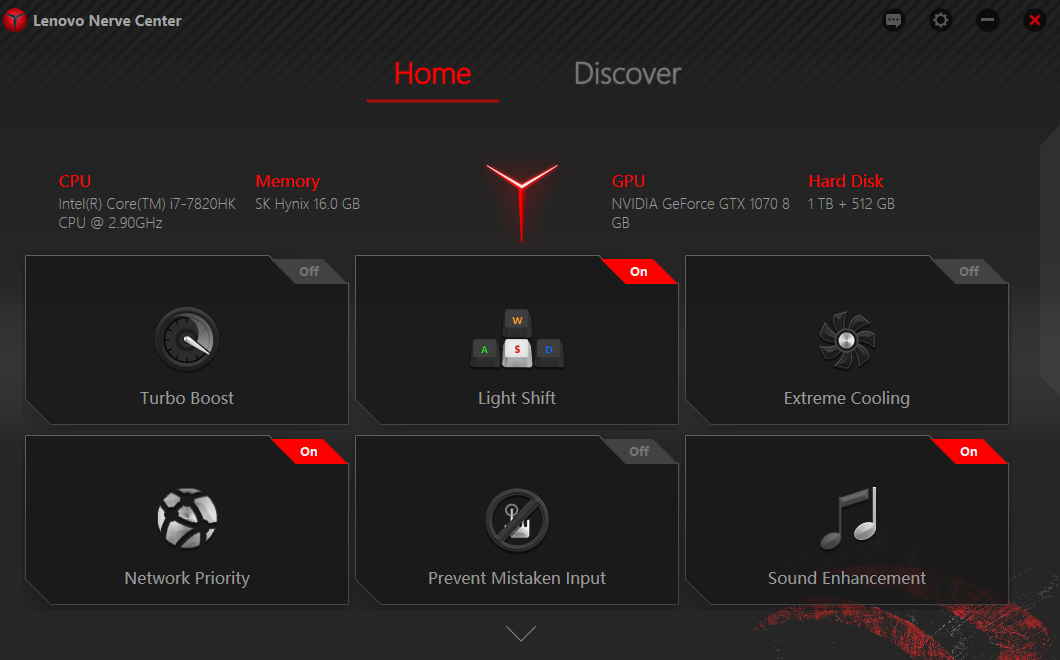Click the Prevent Mistaken Input icon
This screenshot has height=660, width=1060.
[517, 520]
